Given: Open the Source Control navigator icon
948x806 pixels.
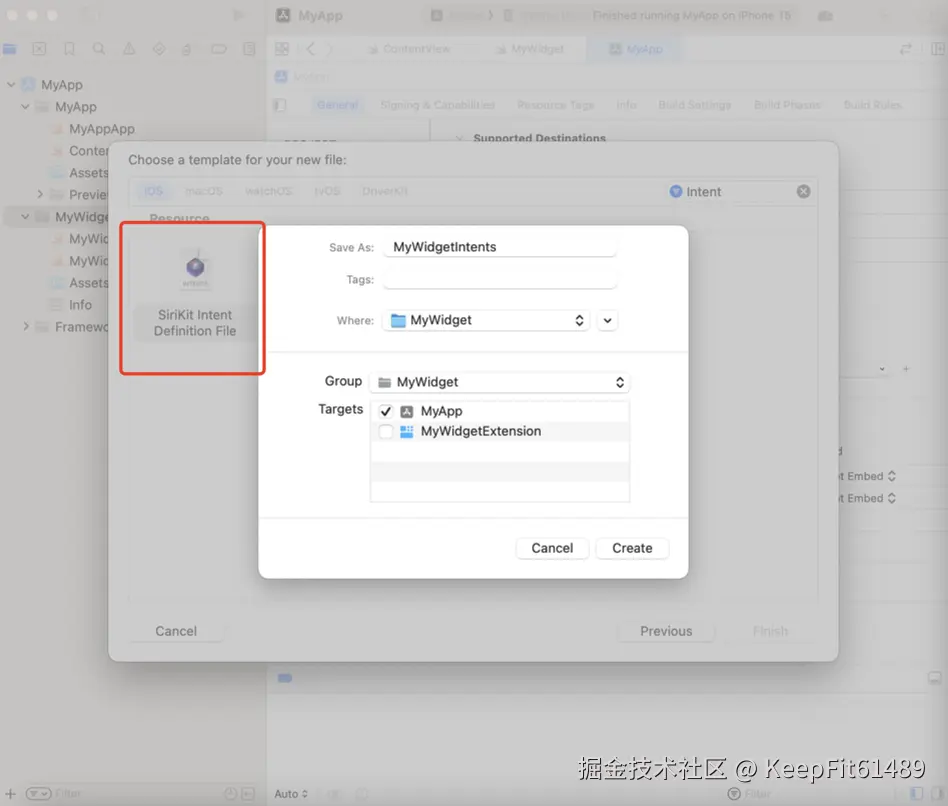Looking at the screenshot, I should pos(39,49).
